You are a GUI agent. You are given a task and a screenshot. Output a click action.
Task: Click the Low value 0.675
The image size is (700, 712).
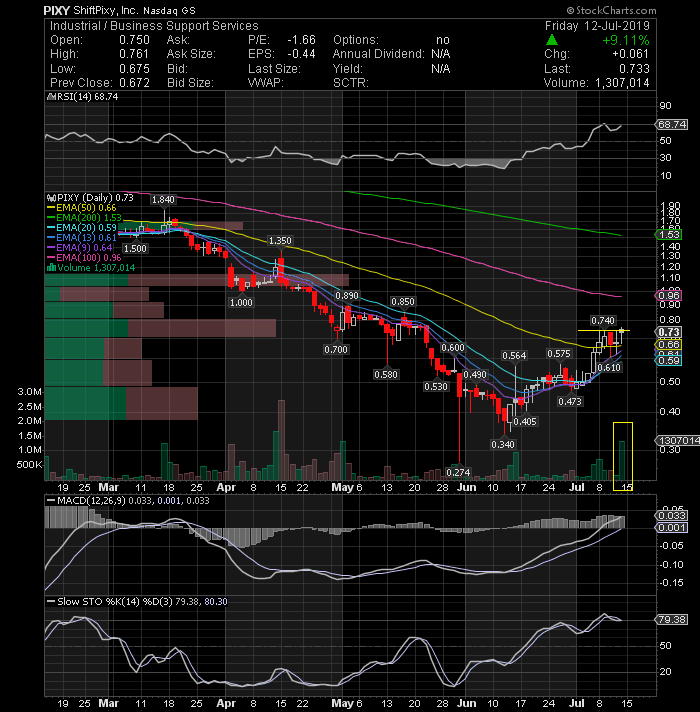[x=134, y=69]
